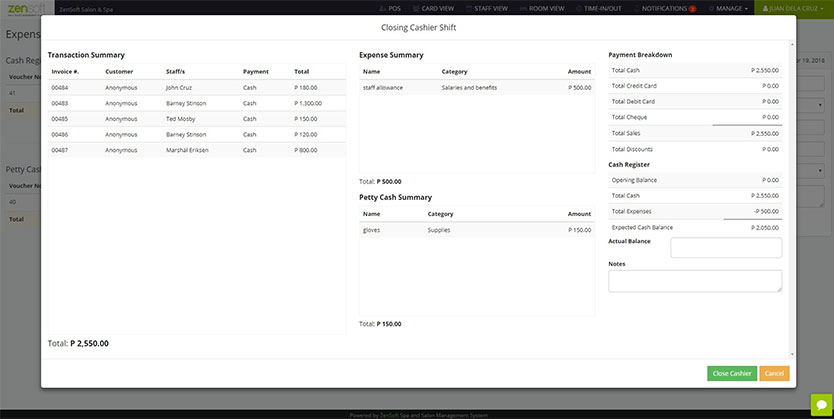Click the green chat bubble icon
This screenshot has height=419, width=834.
coord(821,405)
